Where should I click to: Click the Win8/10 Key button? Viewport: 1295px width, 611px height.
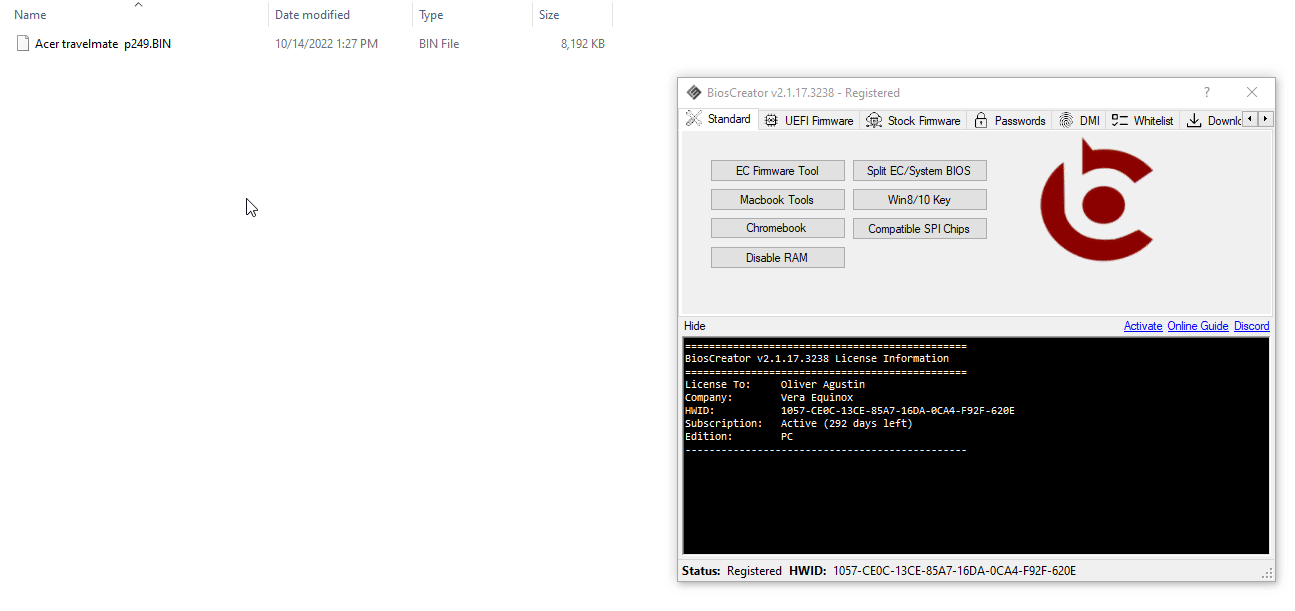[920, 200]
